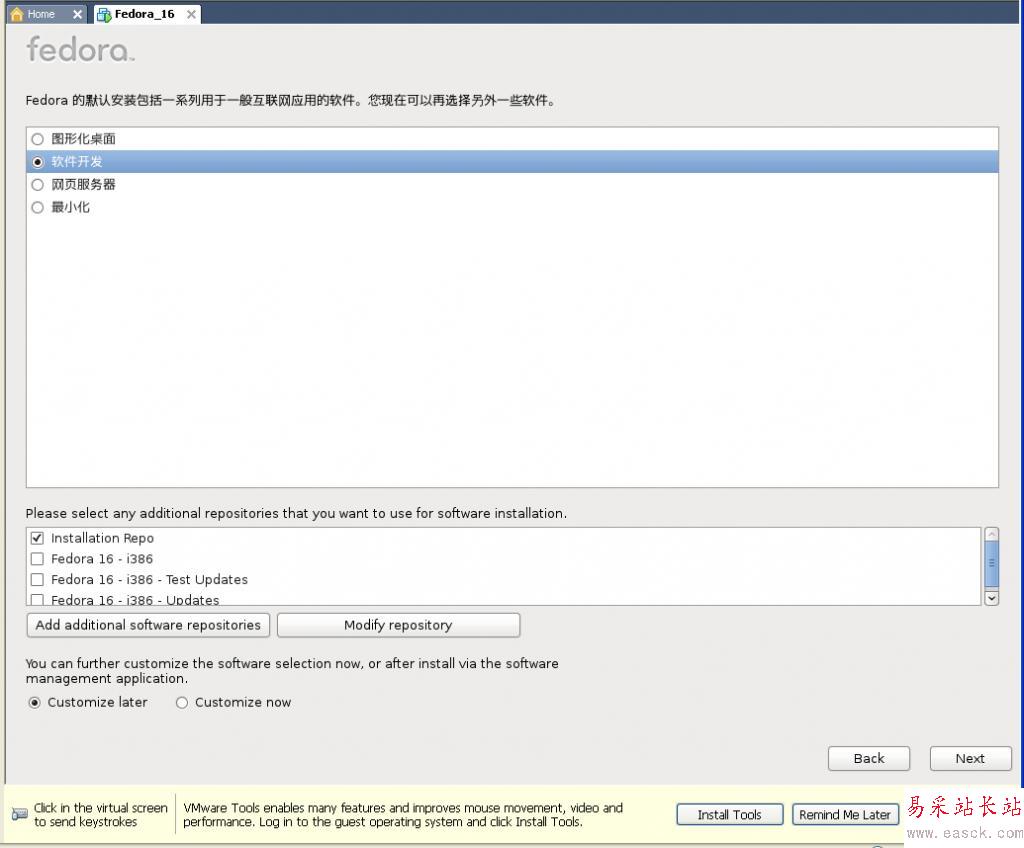Select the 网页服务器 radio option

(38, 185)
